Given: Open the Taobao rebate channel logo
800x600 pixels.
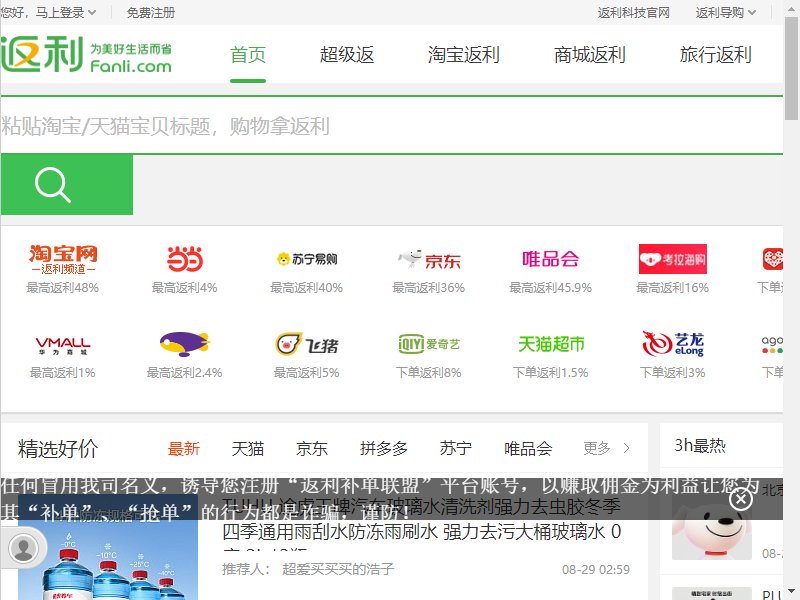Looking at the screenshot, I should coord(63,259).
